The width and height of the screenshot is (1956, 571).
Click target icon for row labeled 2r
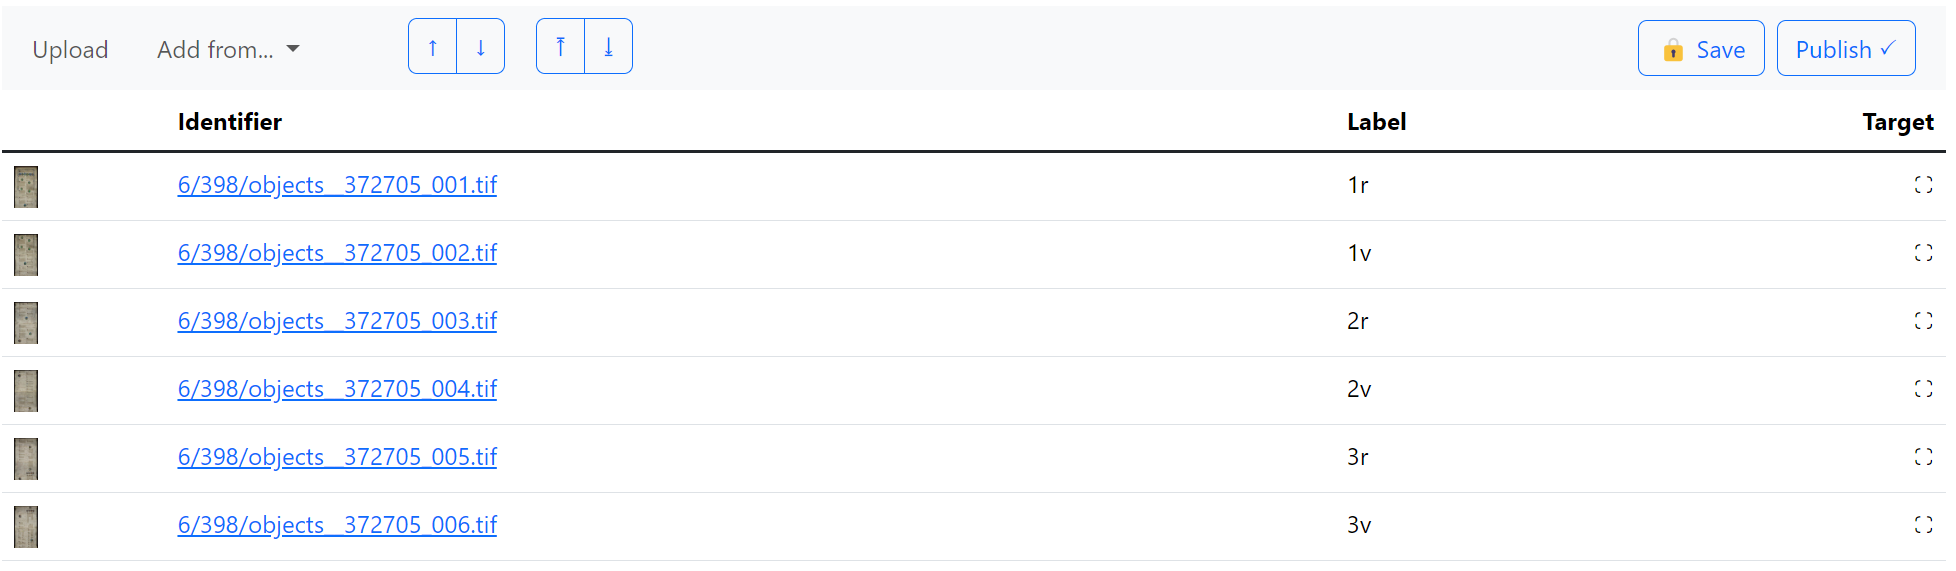point(1922,321)
